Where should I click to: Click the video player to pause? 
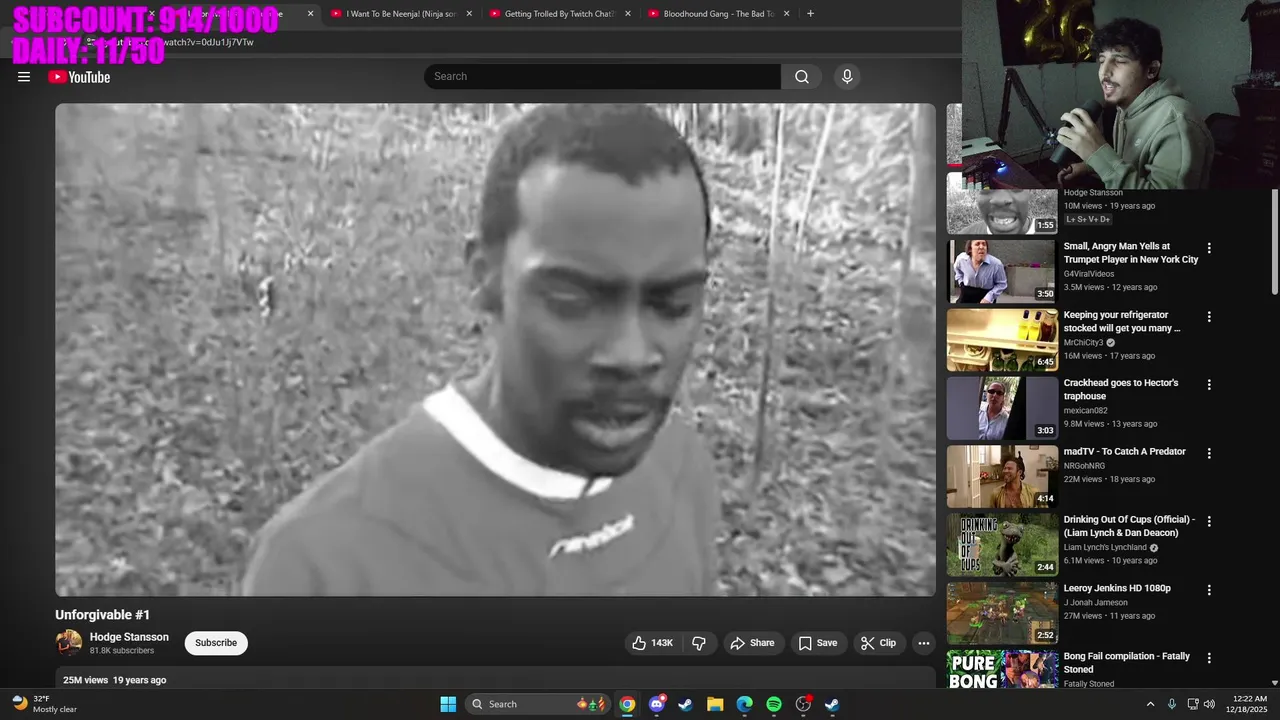(495, 350)
